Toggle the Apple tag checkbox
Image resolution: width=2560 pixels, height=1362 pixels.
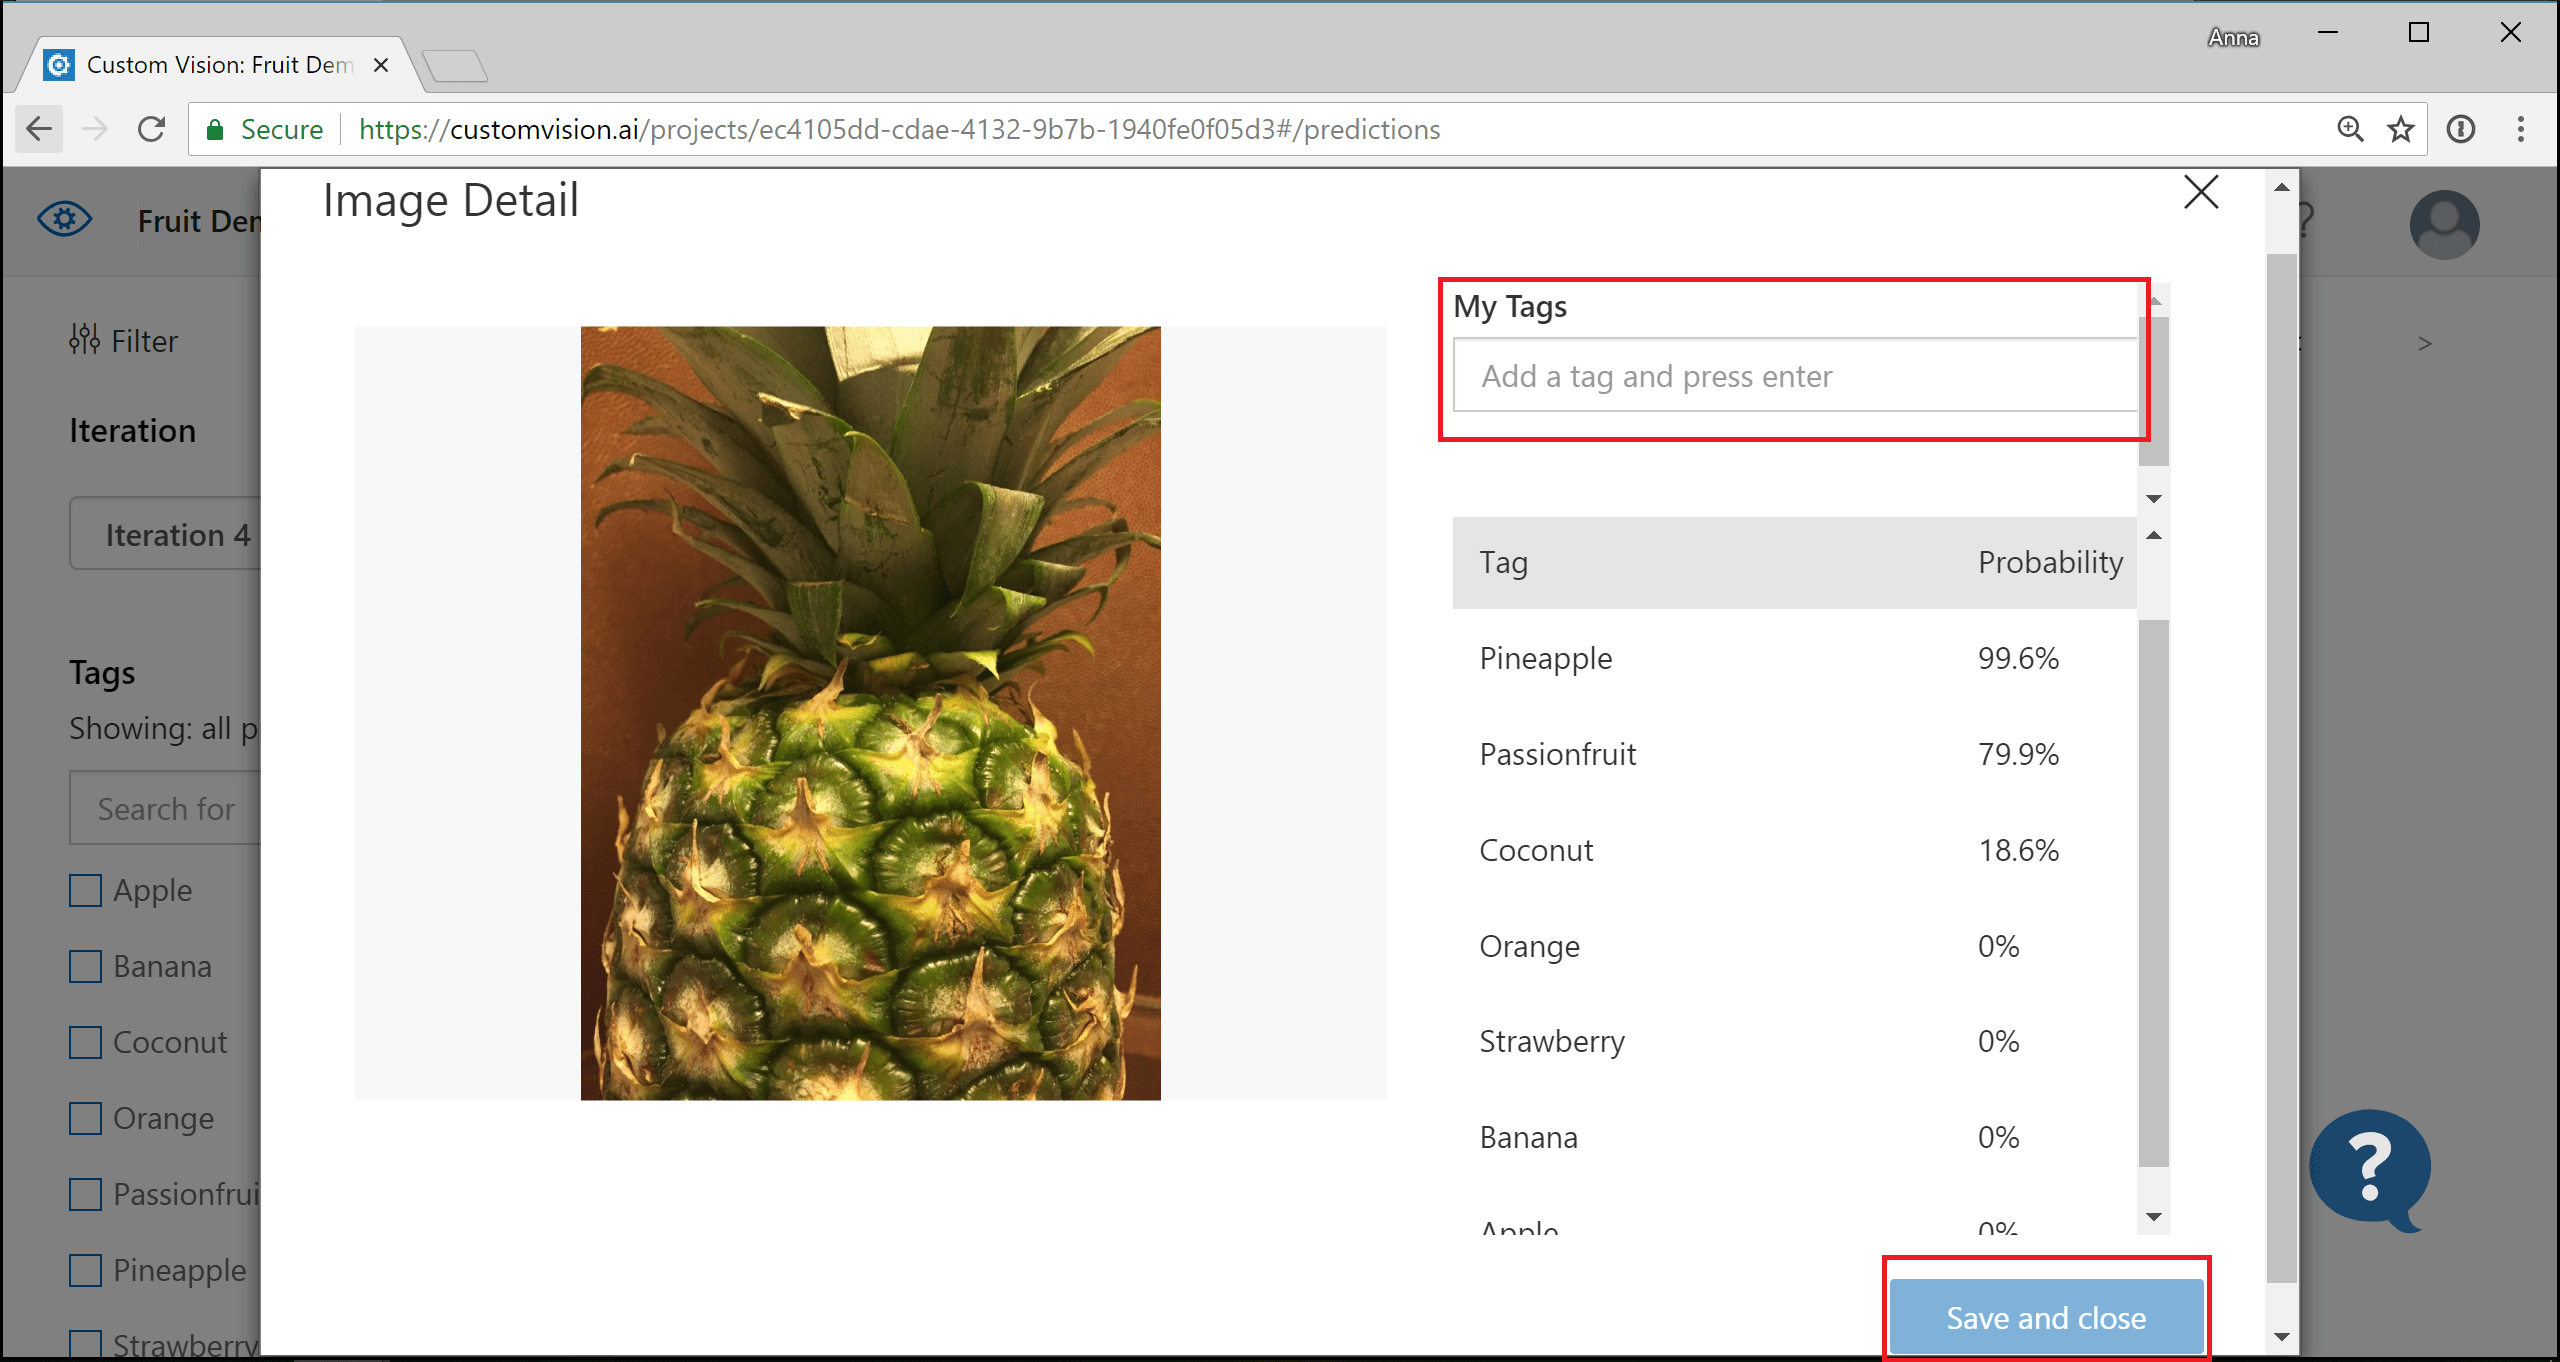(86, 889)
